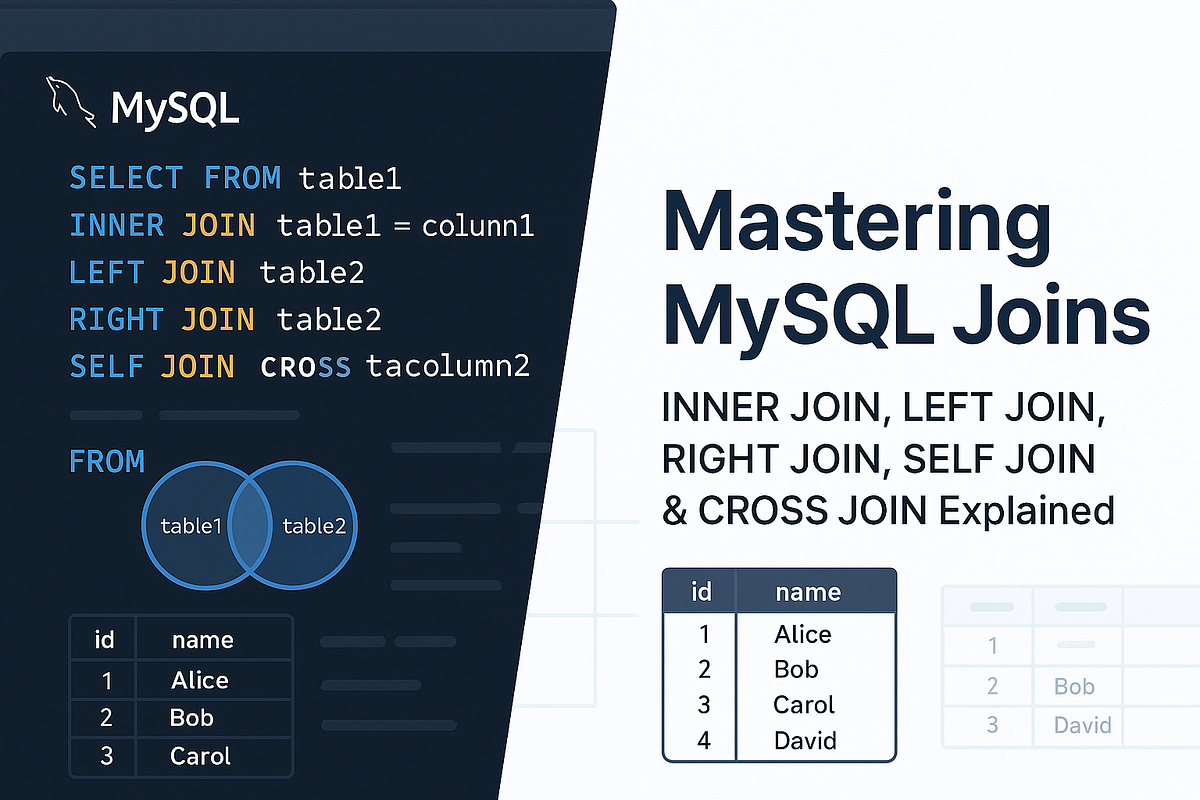This screenshot has height=800, width=1200.
Task: Click the 'SELF' keyword in the code
Action: [106, 366]
